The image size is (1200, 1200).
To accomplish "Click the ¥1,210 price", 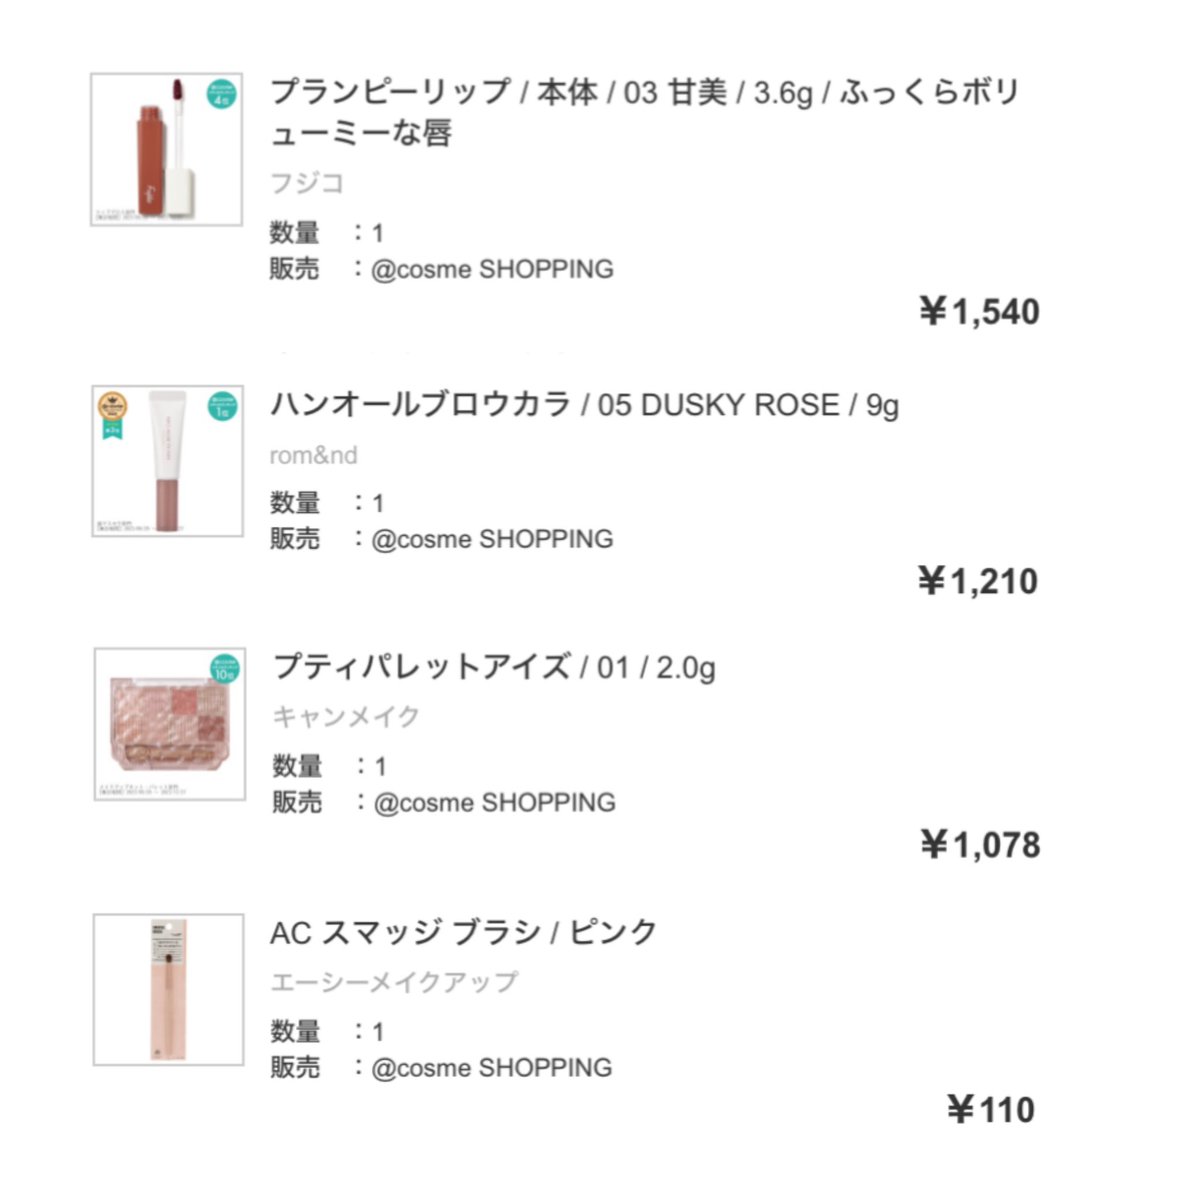I will pyautogui.click(x=978, y=581).
